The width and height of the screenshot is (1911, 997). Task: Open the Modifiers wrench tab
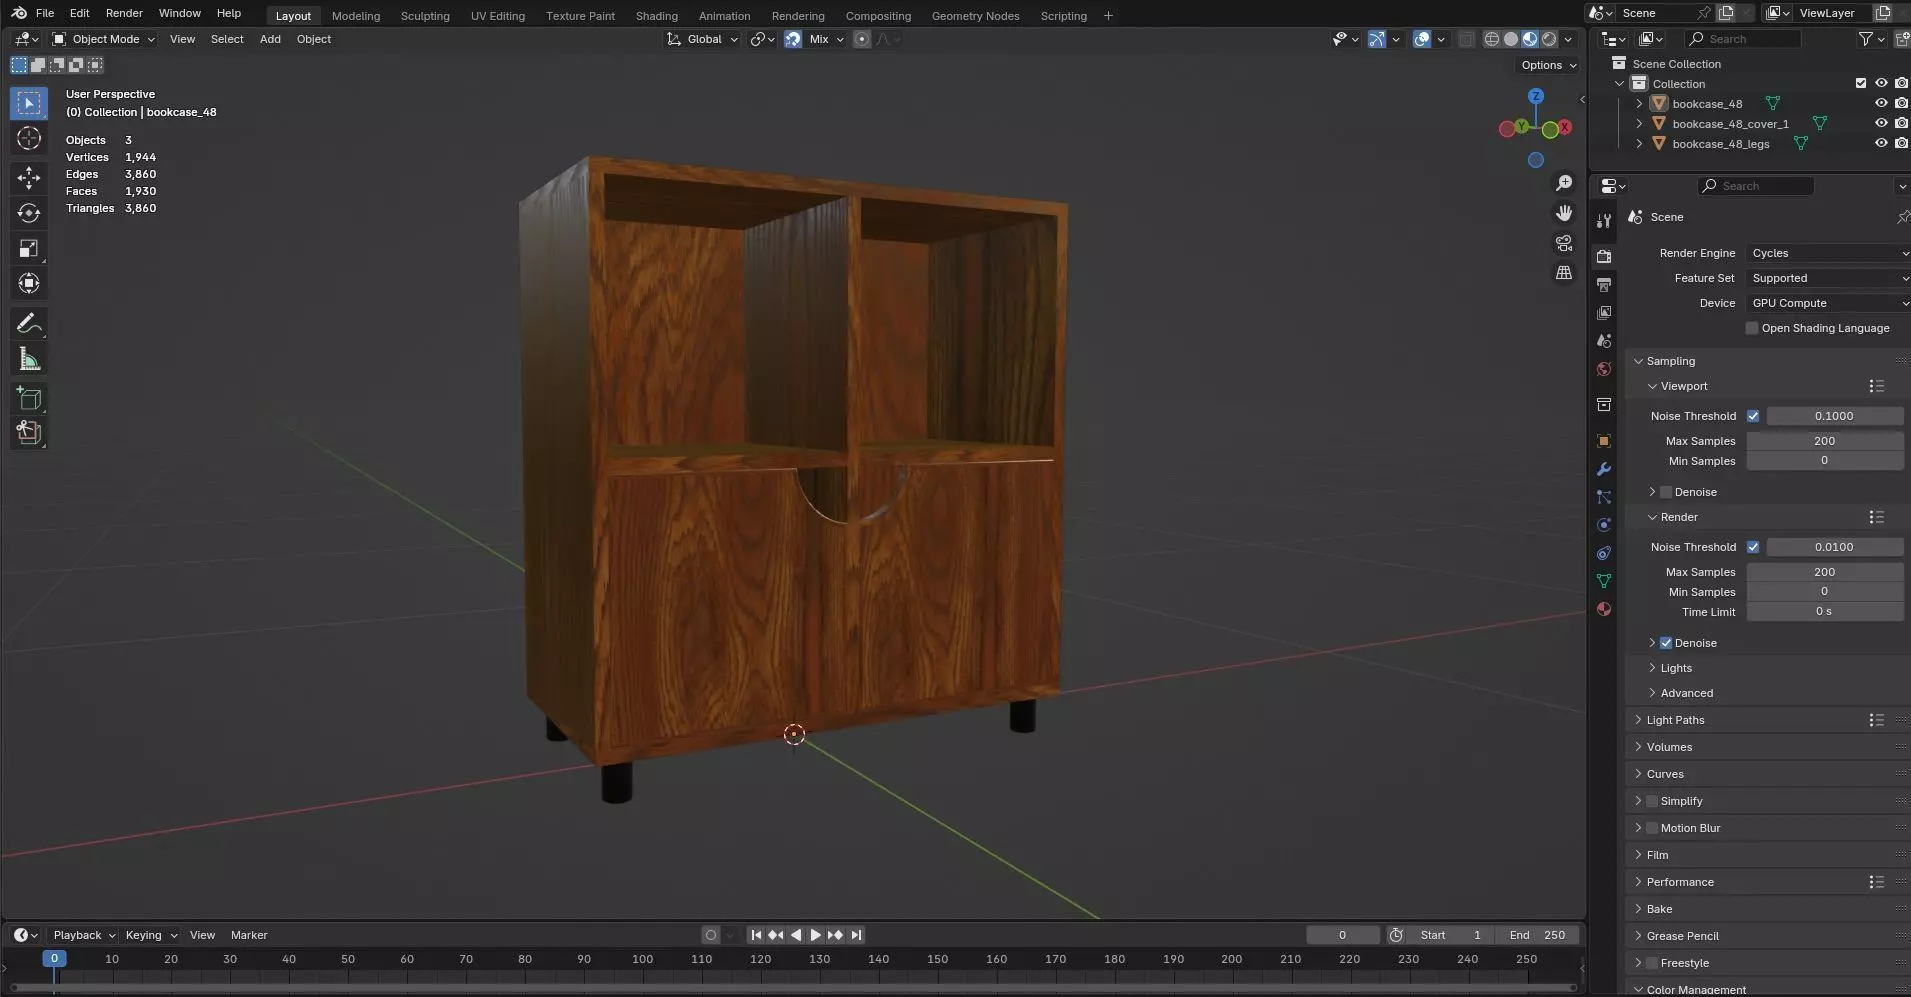click(1604, 469)
